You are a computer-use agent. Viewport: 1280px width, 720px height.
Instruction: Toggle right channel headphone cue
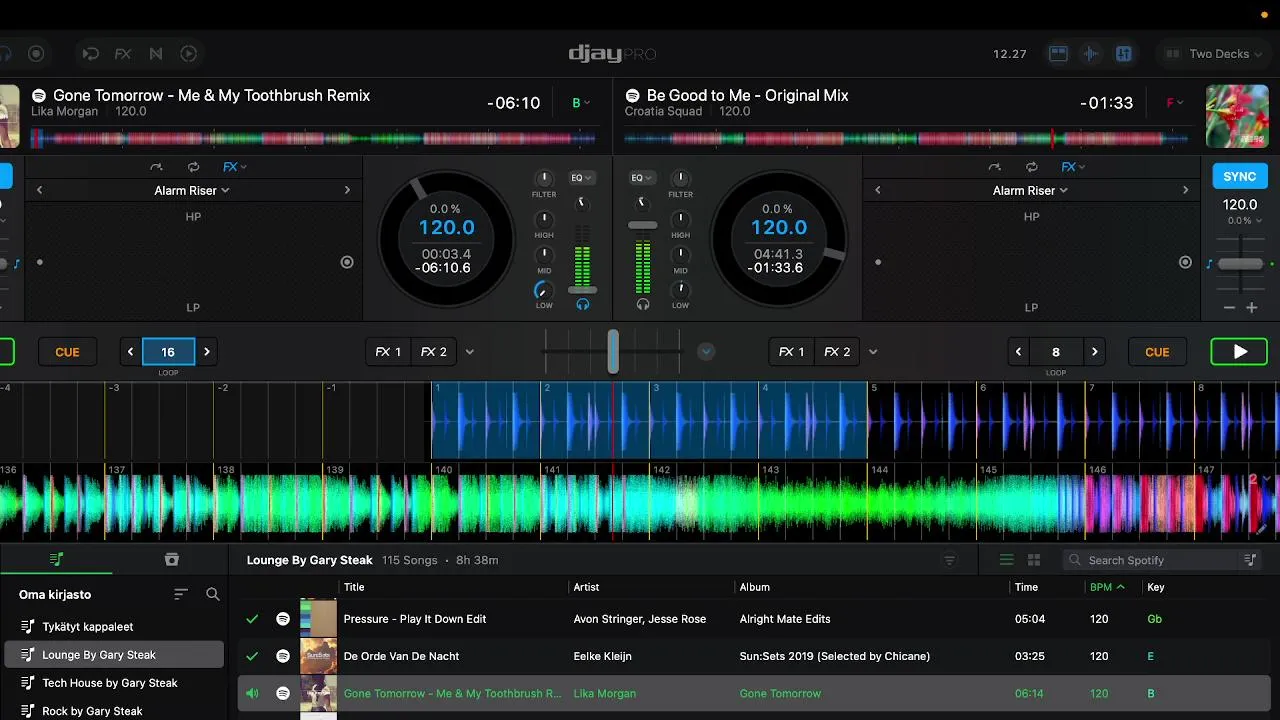pos(642,304)
